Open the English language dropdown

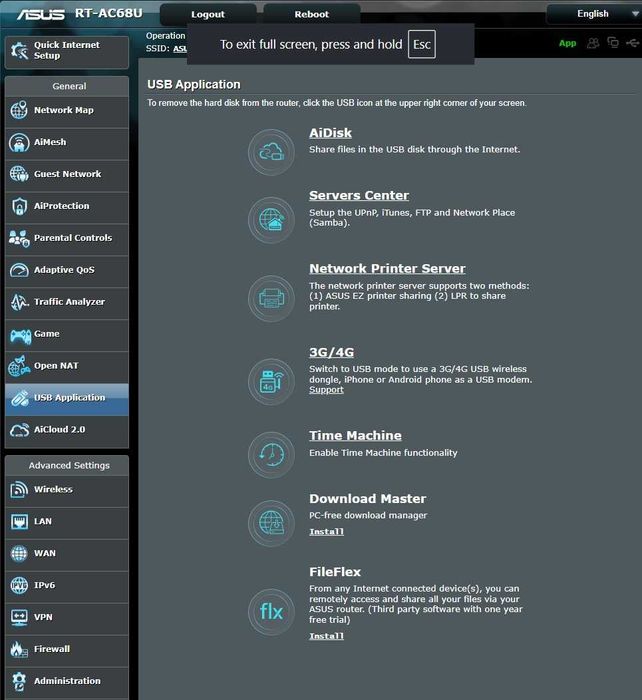pos(594,14)
